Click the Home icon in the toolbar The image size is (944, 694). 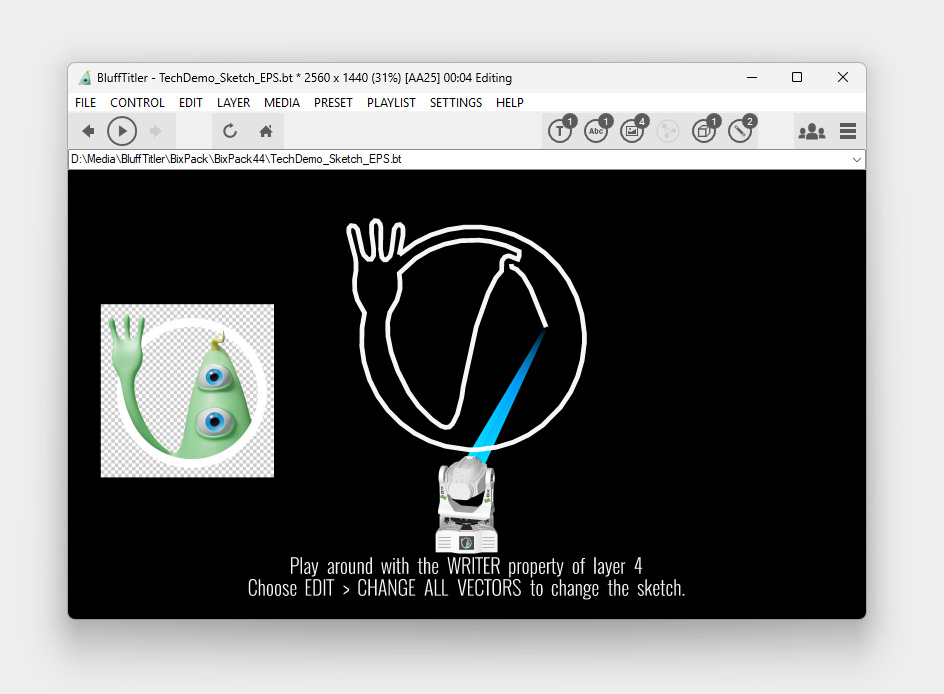click(x=266, y=131)
